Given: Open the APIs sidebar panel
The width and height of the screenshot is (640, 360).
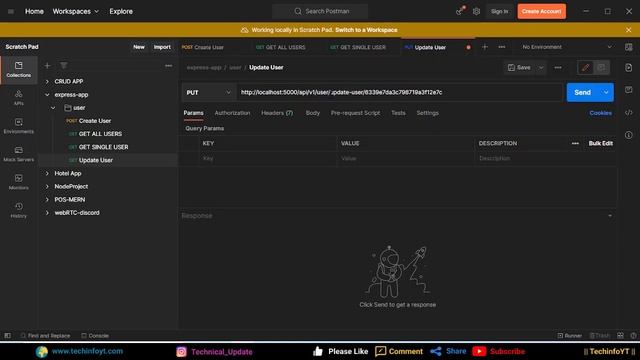Looking at the screenshot, I should (19, 98).
